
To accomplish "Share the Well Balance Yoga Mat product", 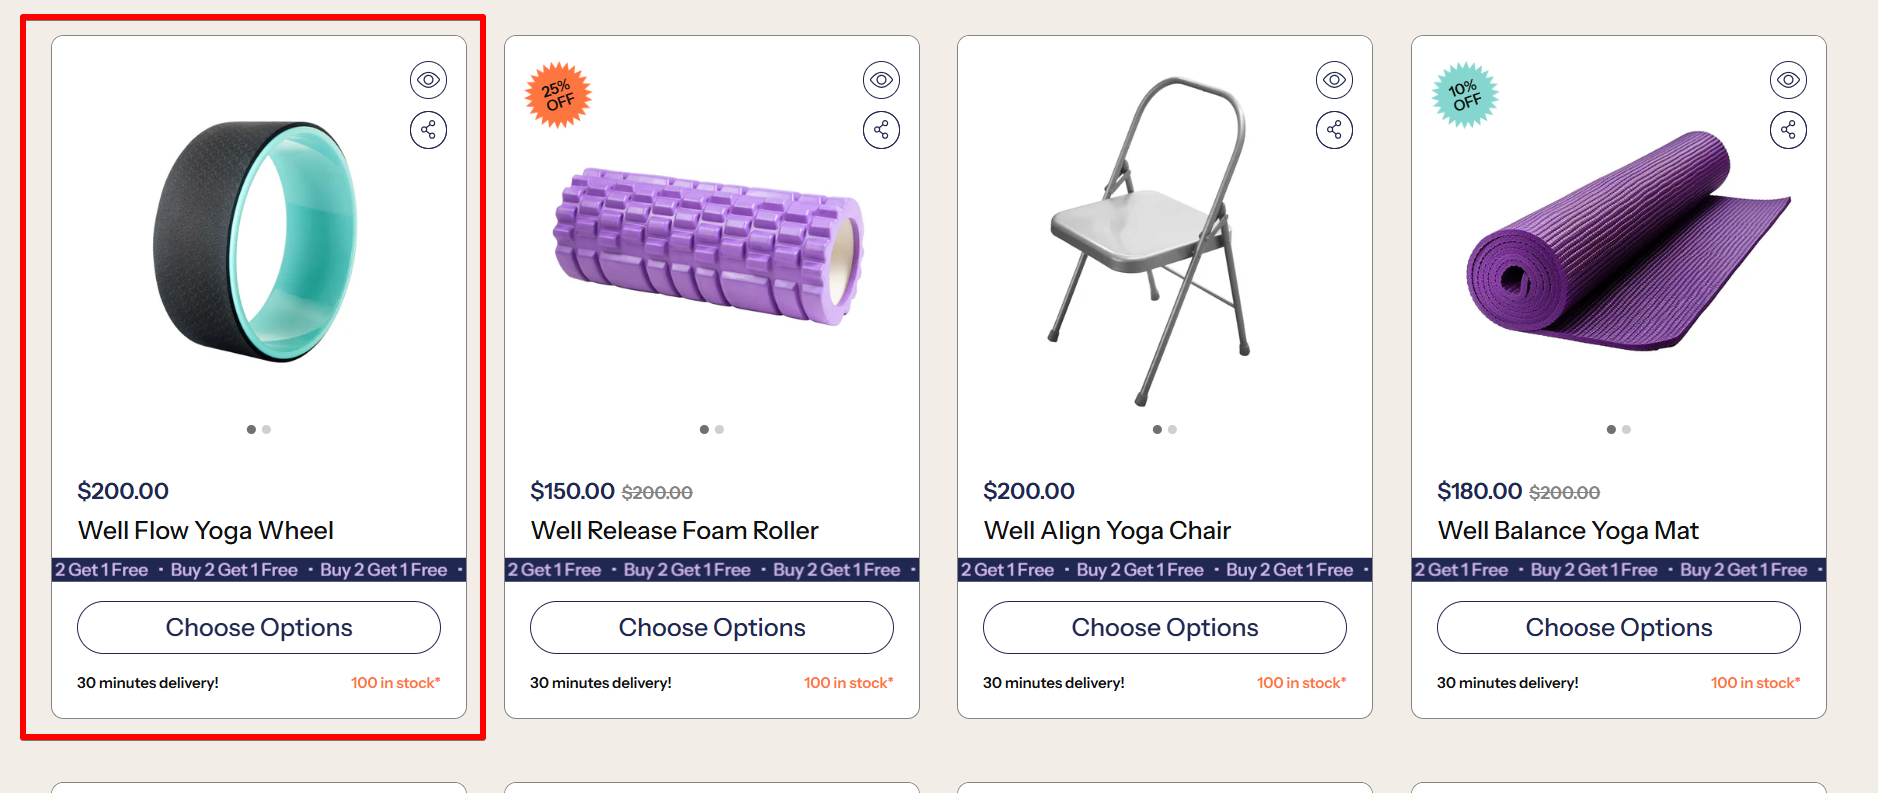I will (x=1788, y=130).
